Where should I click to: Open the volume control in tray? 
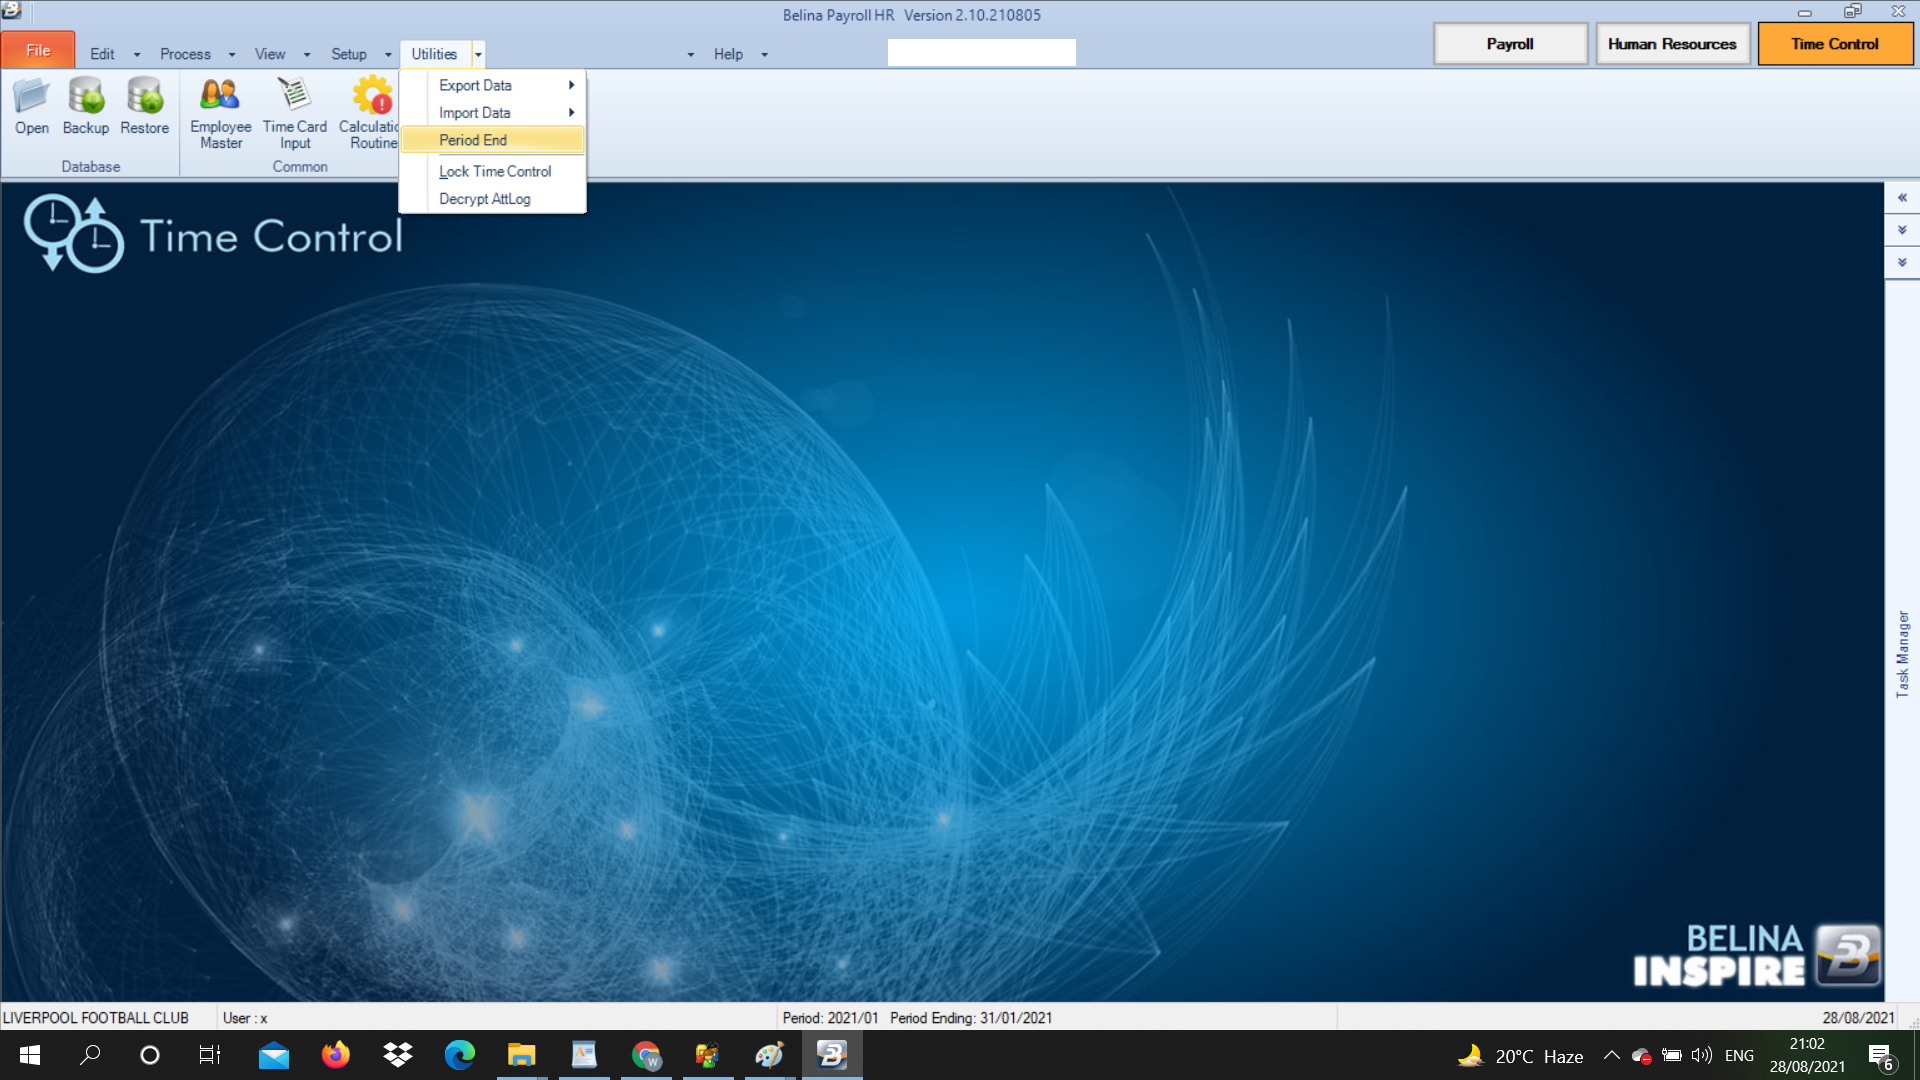[x=1701, y=1055]
